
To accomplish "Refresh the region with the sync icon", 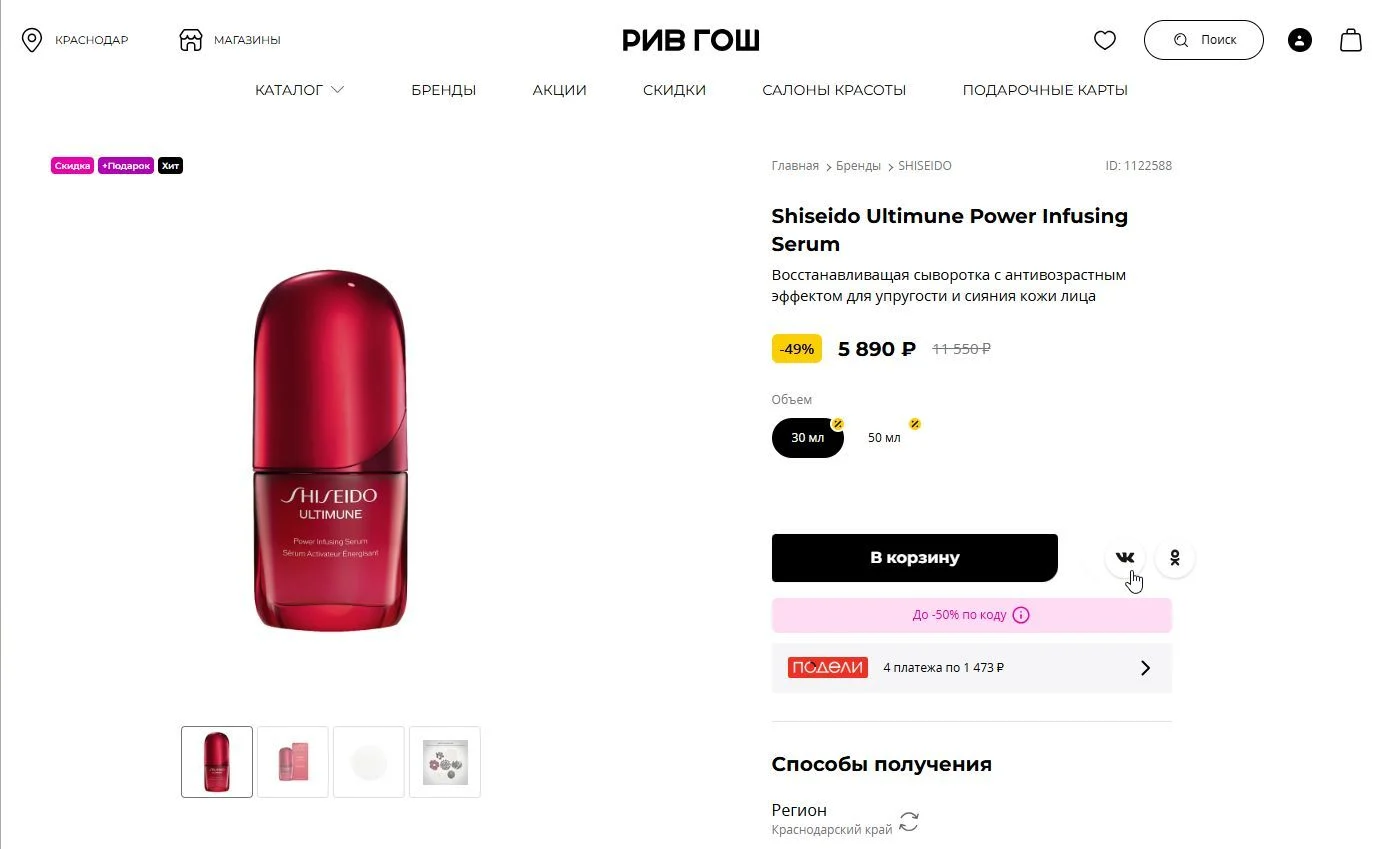I will 908,822.
